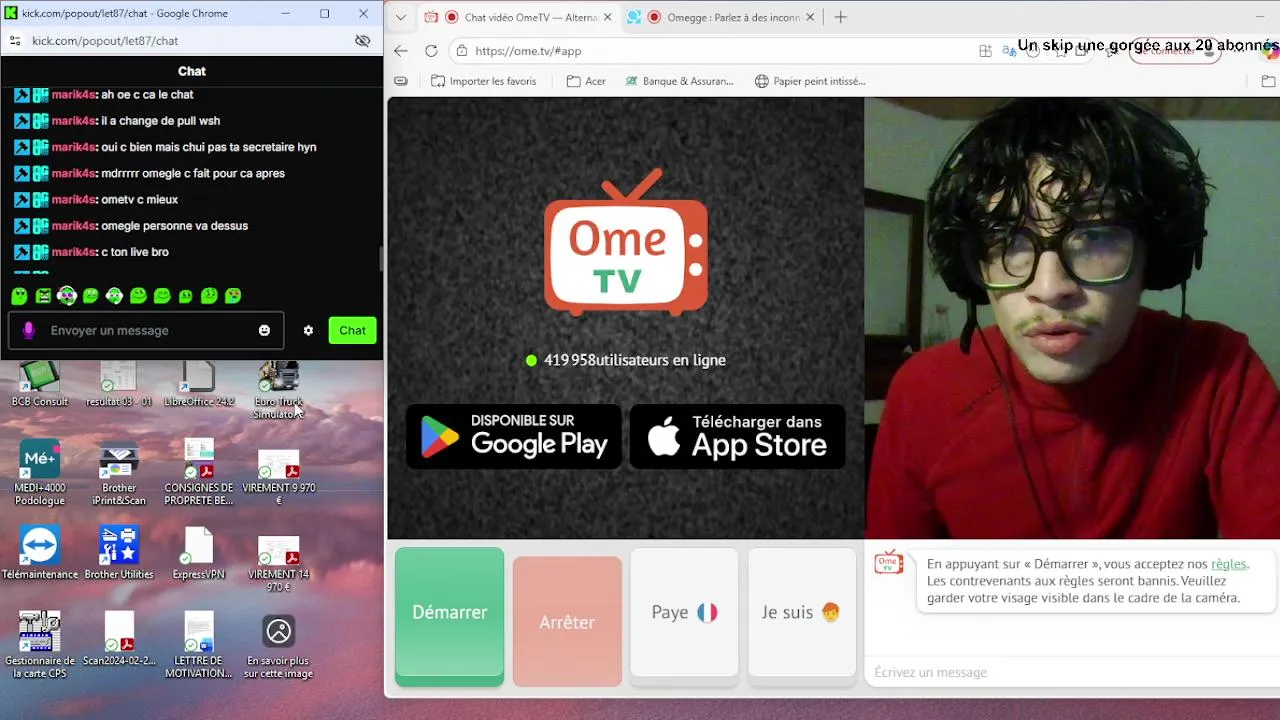Go back in the Edge browser
Viewport: 1280px width, 720px height.
pos(401,51)
